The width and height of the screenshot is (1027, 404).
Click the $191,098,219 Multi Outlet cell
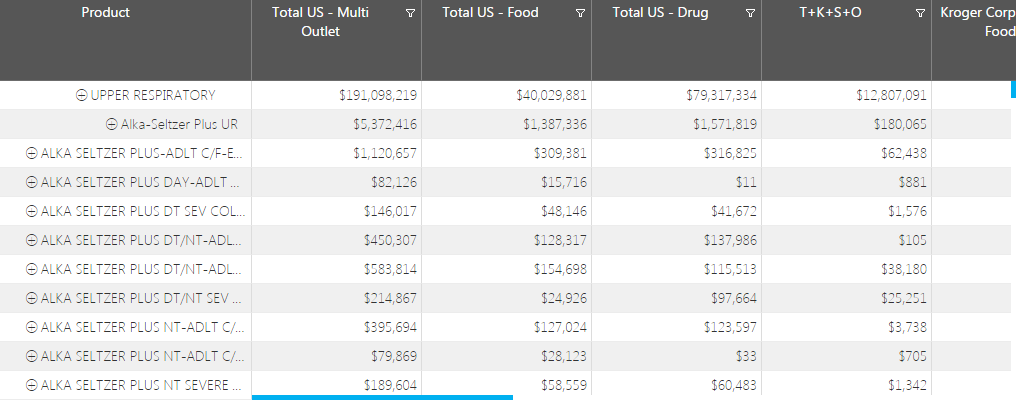tap(378, 96)
